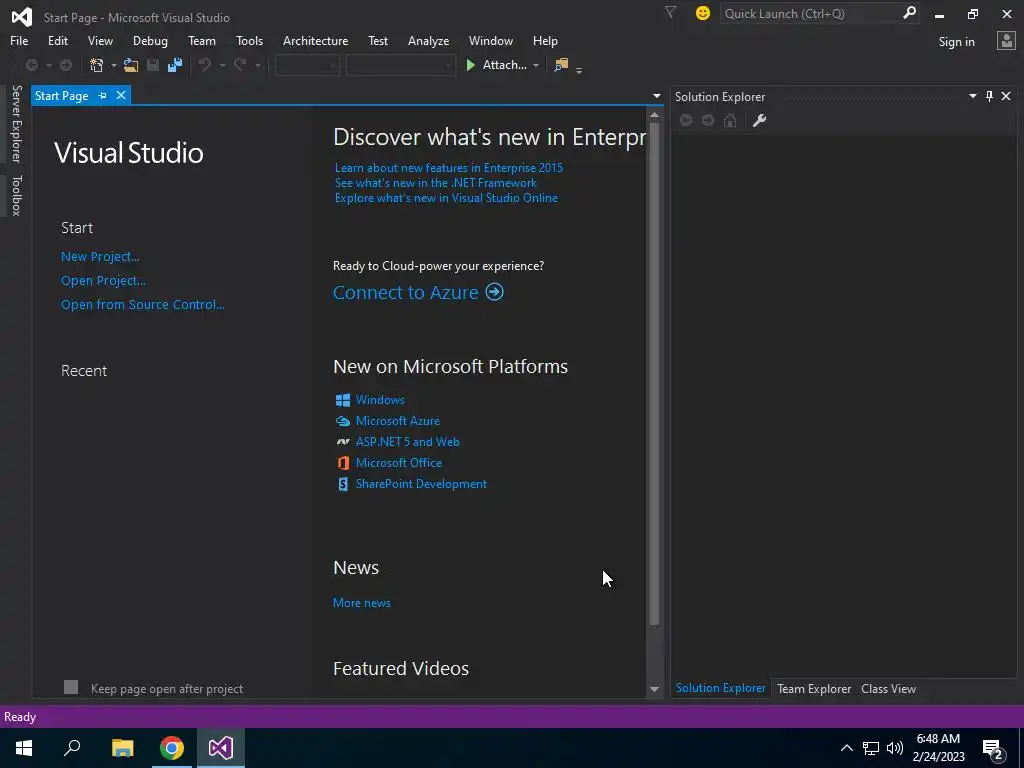This screenshot has height=768, width=1024.
Task: Open Chrome from the taskbar
Action: click(x=172, y=748)
